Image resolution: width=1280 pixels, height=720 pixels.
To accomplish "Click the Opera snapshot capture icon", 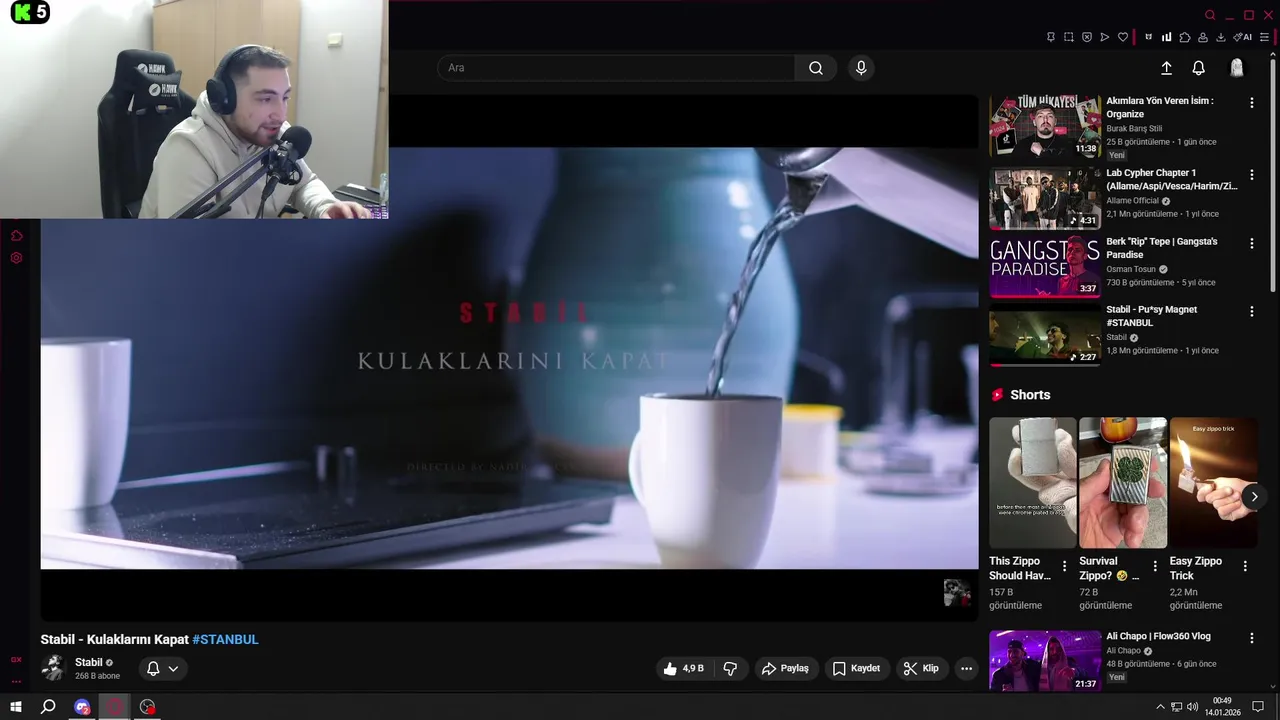I will 1069,37.
